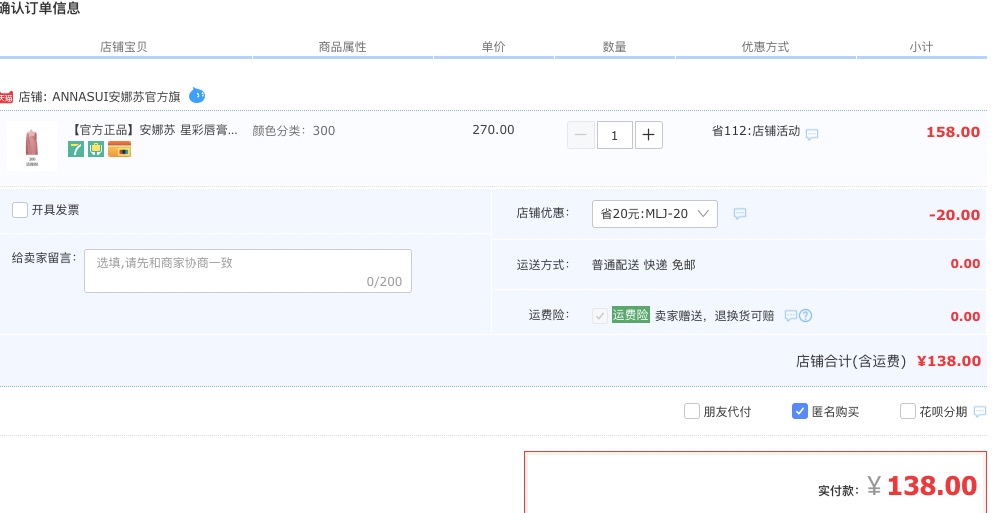Open the 省20元:MLJ-20 store discount dropdown
The width and height of the screenshot is (996, 513).
[655, 214]
